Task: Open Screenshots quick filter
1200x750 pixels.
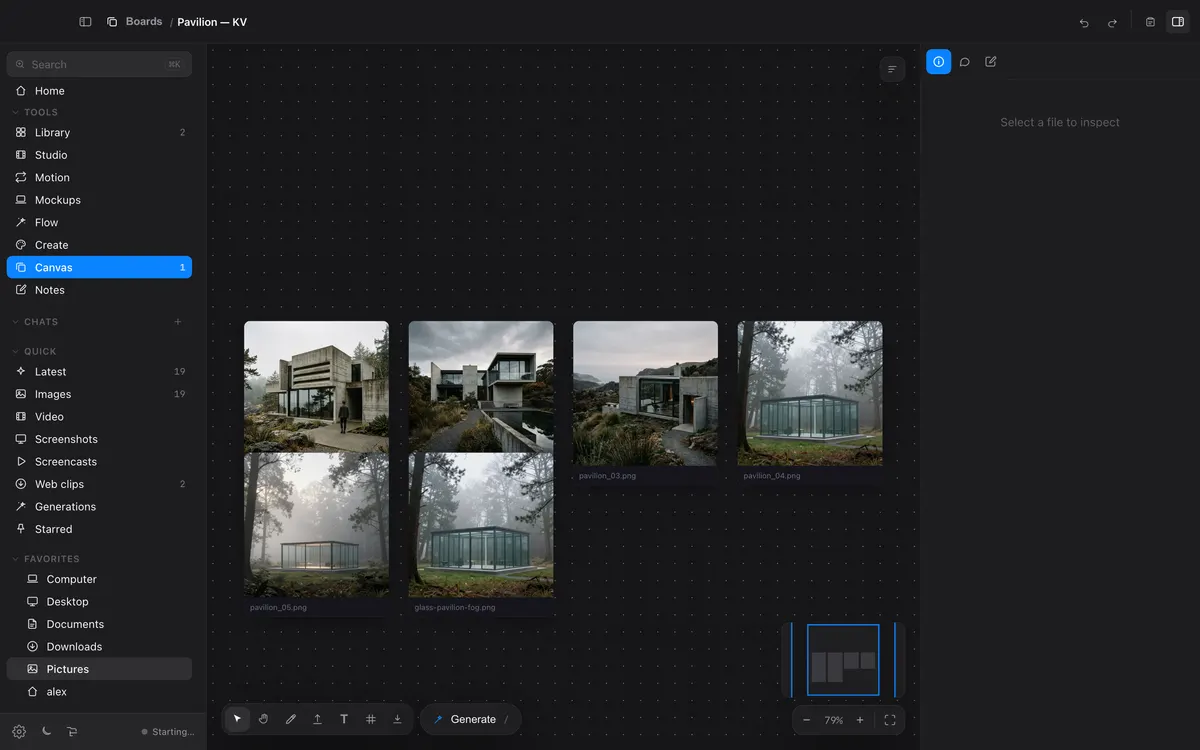Action: tap(99, 439)
